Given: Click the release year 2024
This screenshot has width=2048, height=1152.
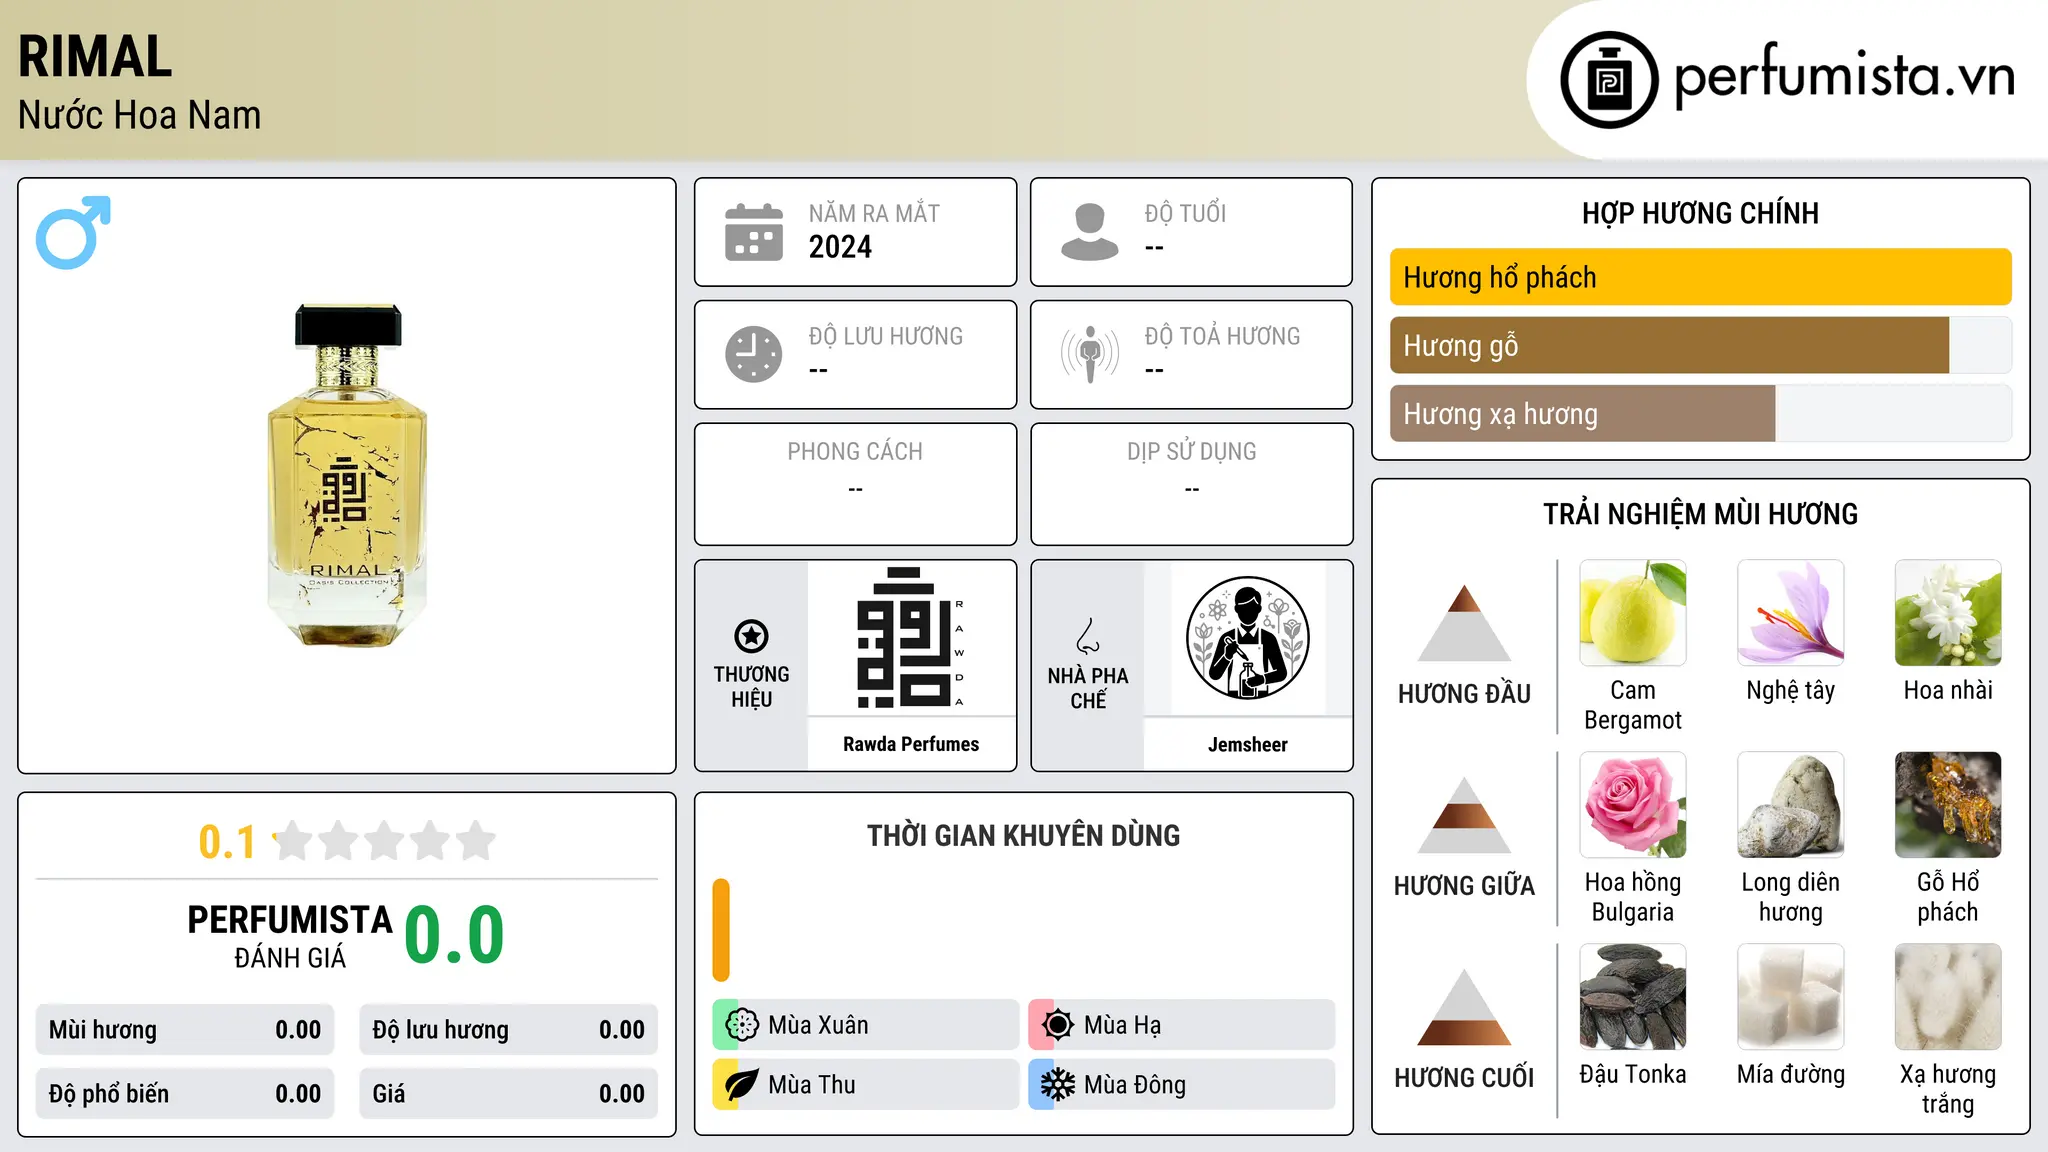Looking at the screenshot, I should point(840,247).
